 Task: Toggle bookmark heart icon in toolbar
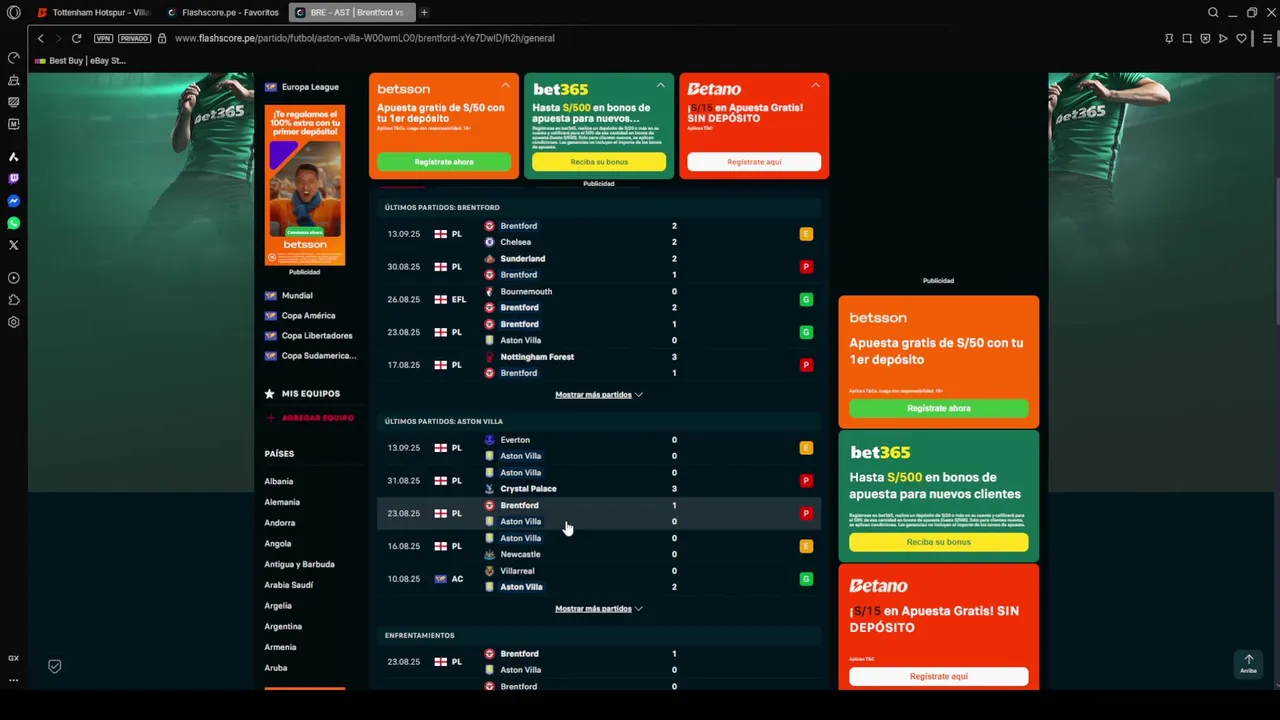[x=1241, y=38]
